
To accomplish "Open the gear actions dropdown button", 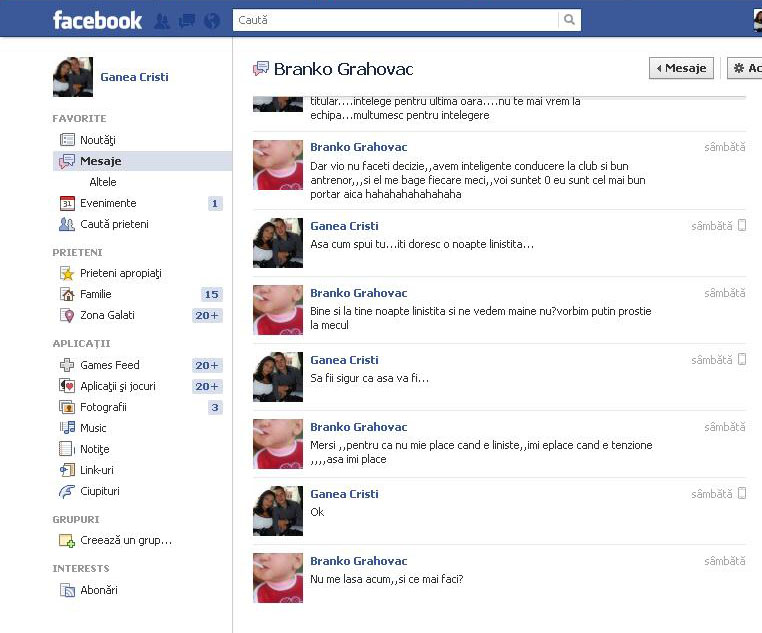I will click(x=745, y=68).
